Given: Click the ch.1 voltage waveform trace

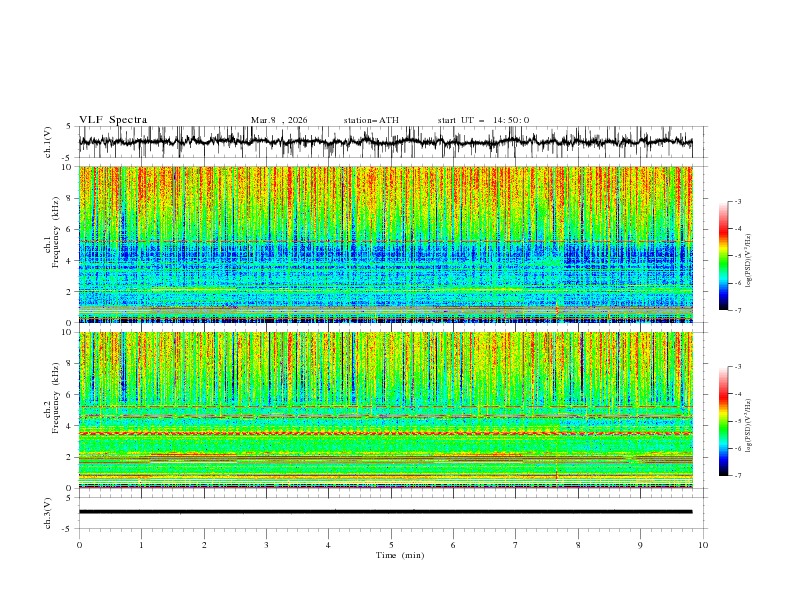Looking at the screenshot, I should coord(385,142).
